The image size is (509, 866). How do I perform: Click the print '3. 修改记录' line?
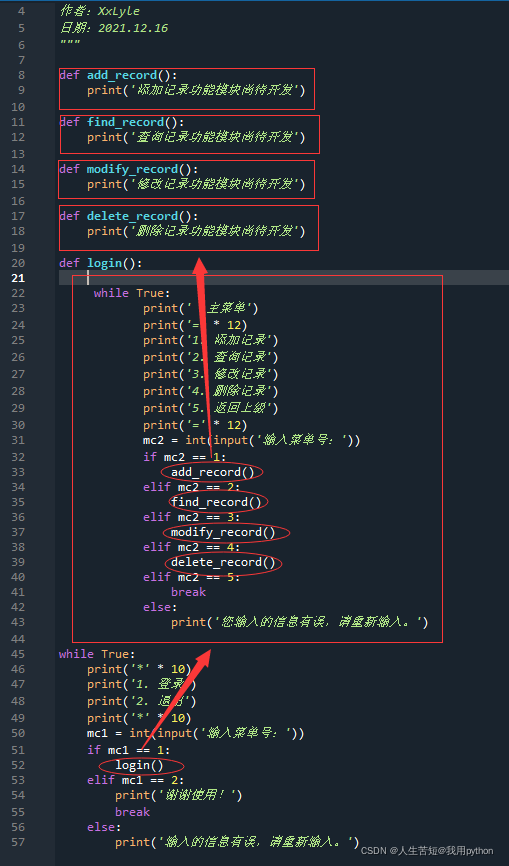coord(210,374)
